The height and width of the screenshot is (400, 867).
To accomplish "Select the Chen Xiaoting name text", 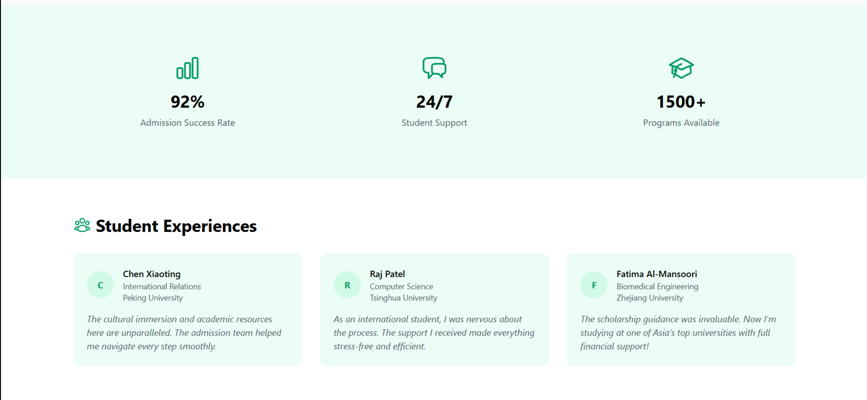I will (x=152, y=274).
